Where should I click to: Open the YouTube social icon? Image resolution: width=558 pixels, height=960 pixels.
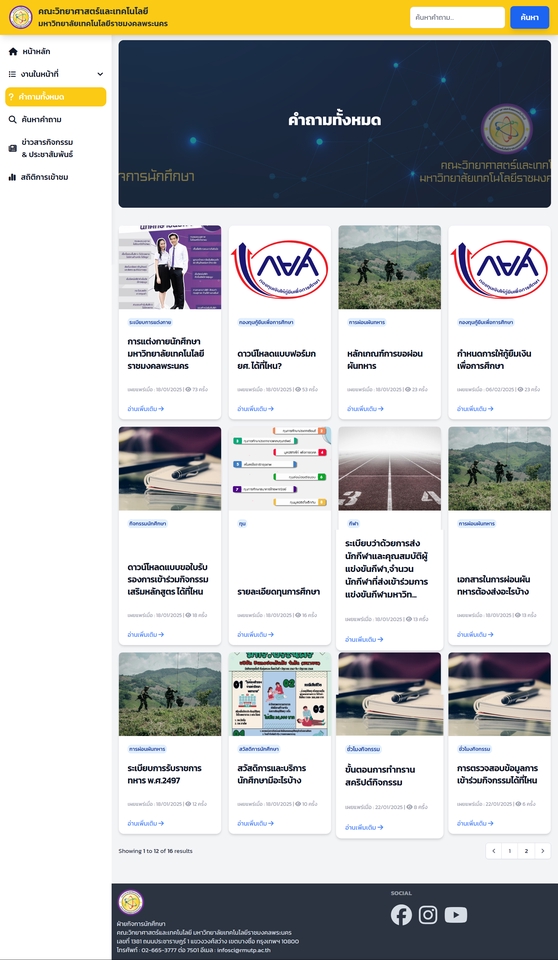[x=456, y=915]
